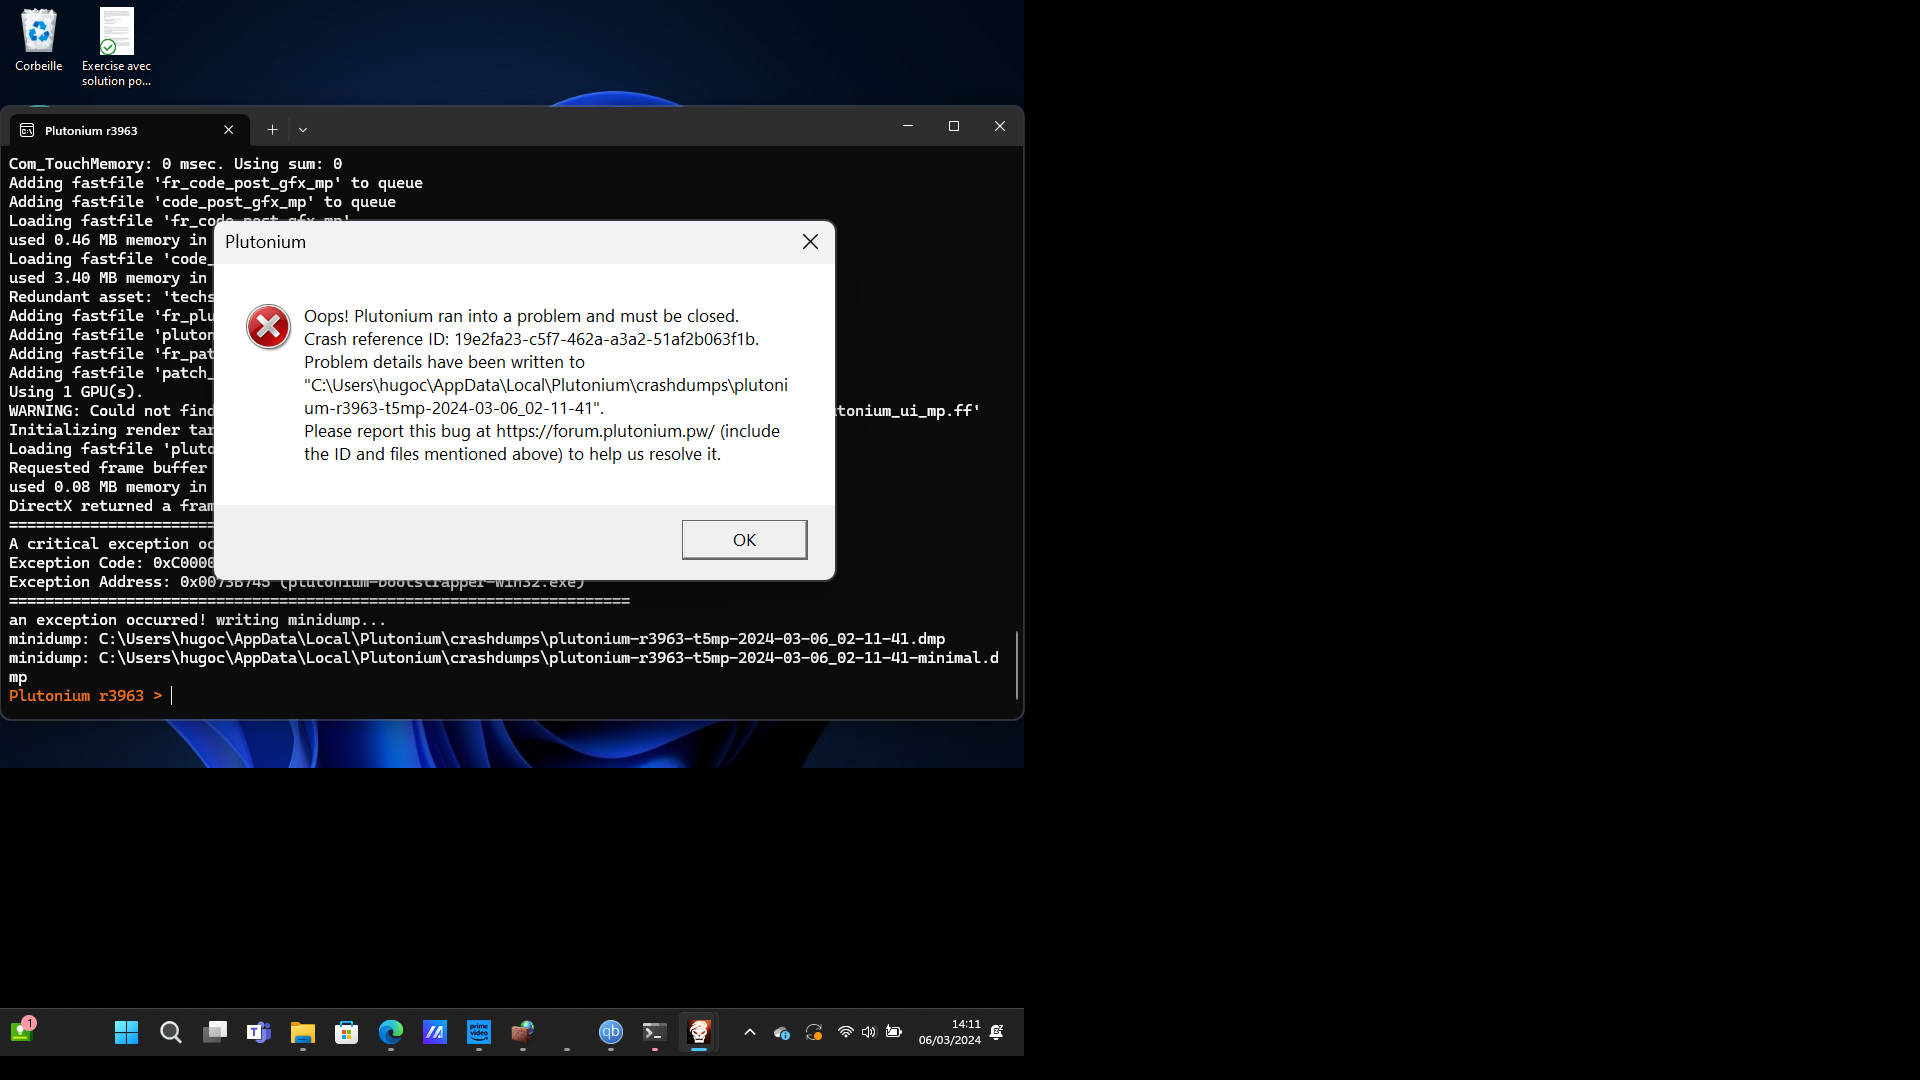Close the Plutonium r3963 tab
1920x1080 pixels.
(x=228, y=130)
